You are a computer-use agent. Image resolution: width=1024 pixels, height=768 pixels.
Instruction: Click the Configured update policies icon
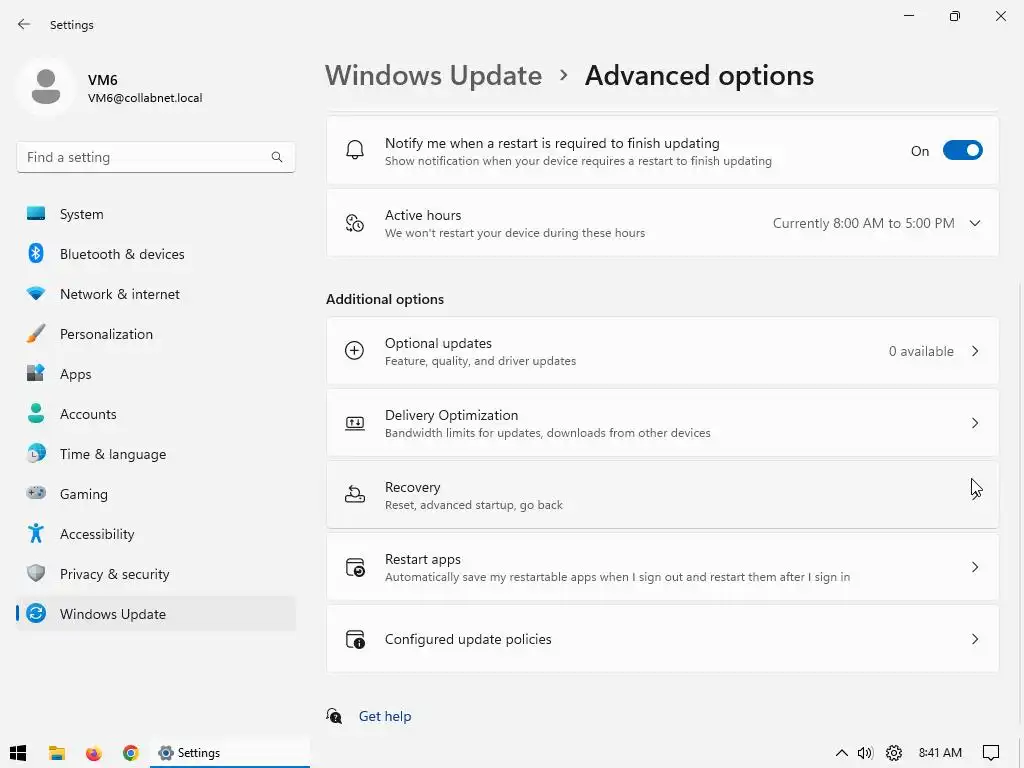(x=355, y=639)
